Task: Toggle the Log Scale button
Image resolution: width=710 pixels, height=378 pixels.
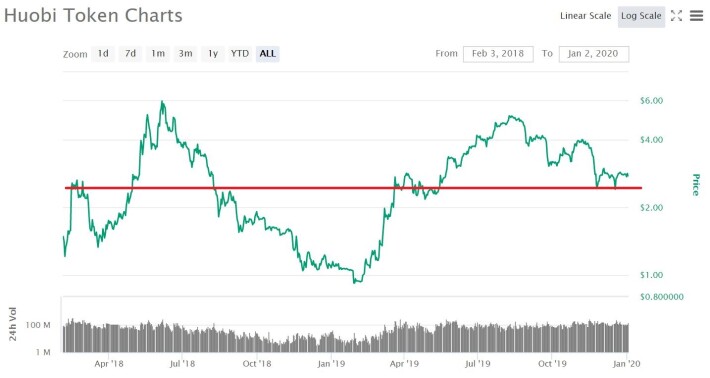Action: click(x=641, y=16)
